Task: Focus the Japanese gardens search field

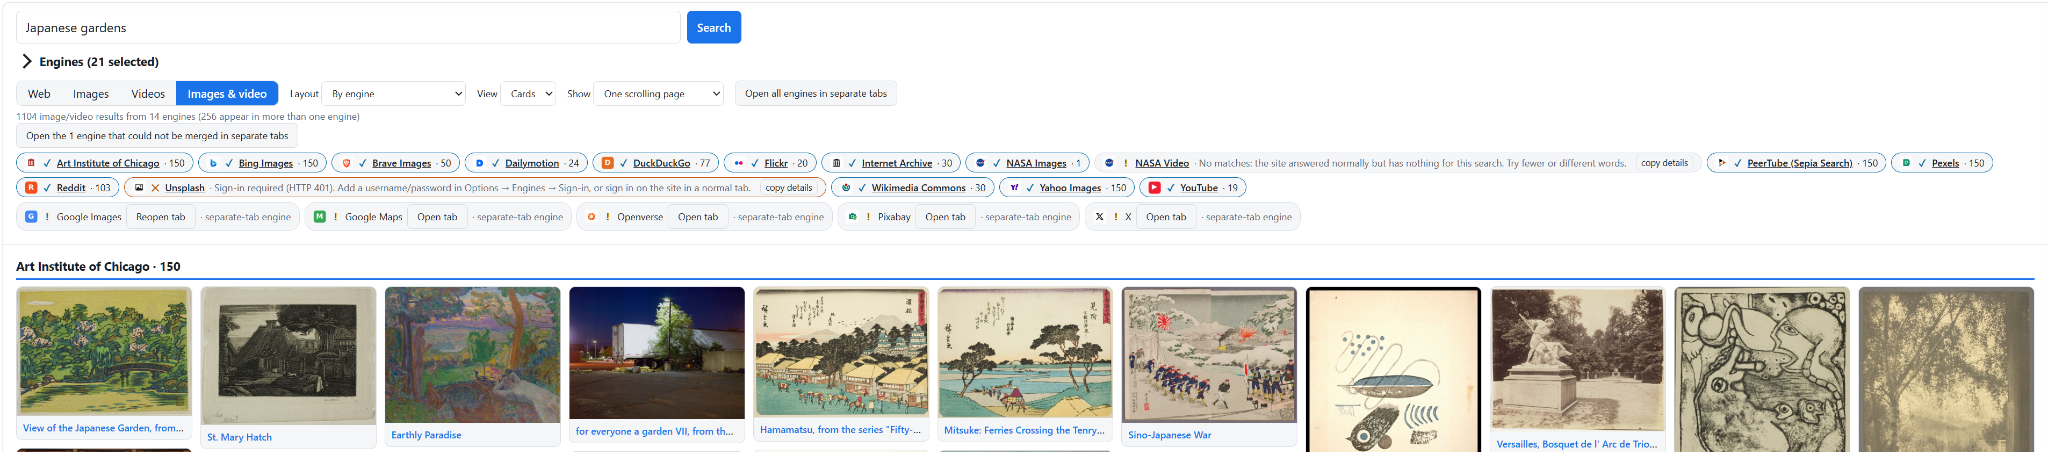Action: (x=348, y=27)
